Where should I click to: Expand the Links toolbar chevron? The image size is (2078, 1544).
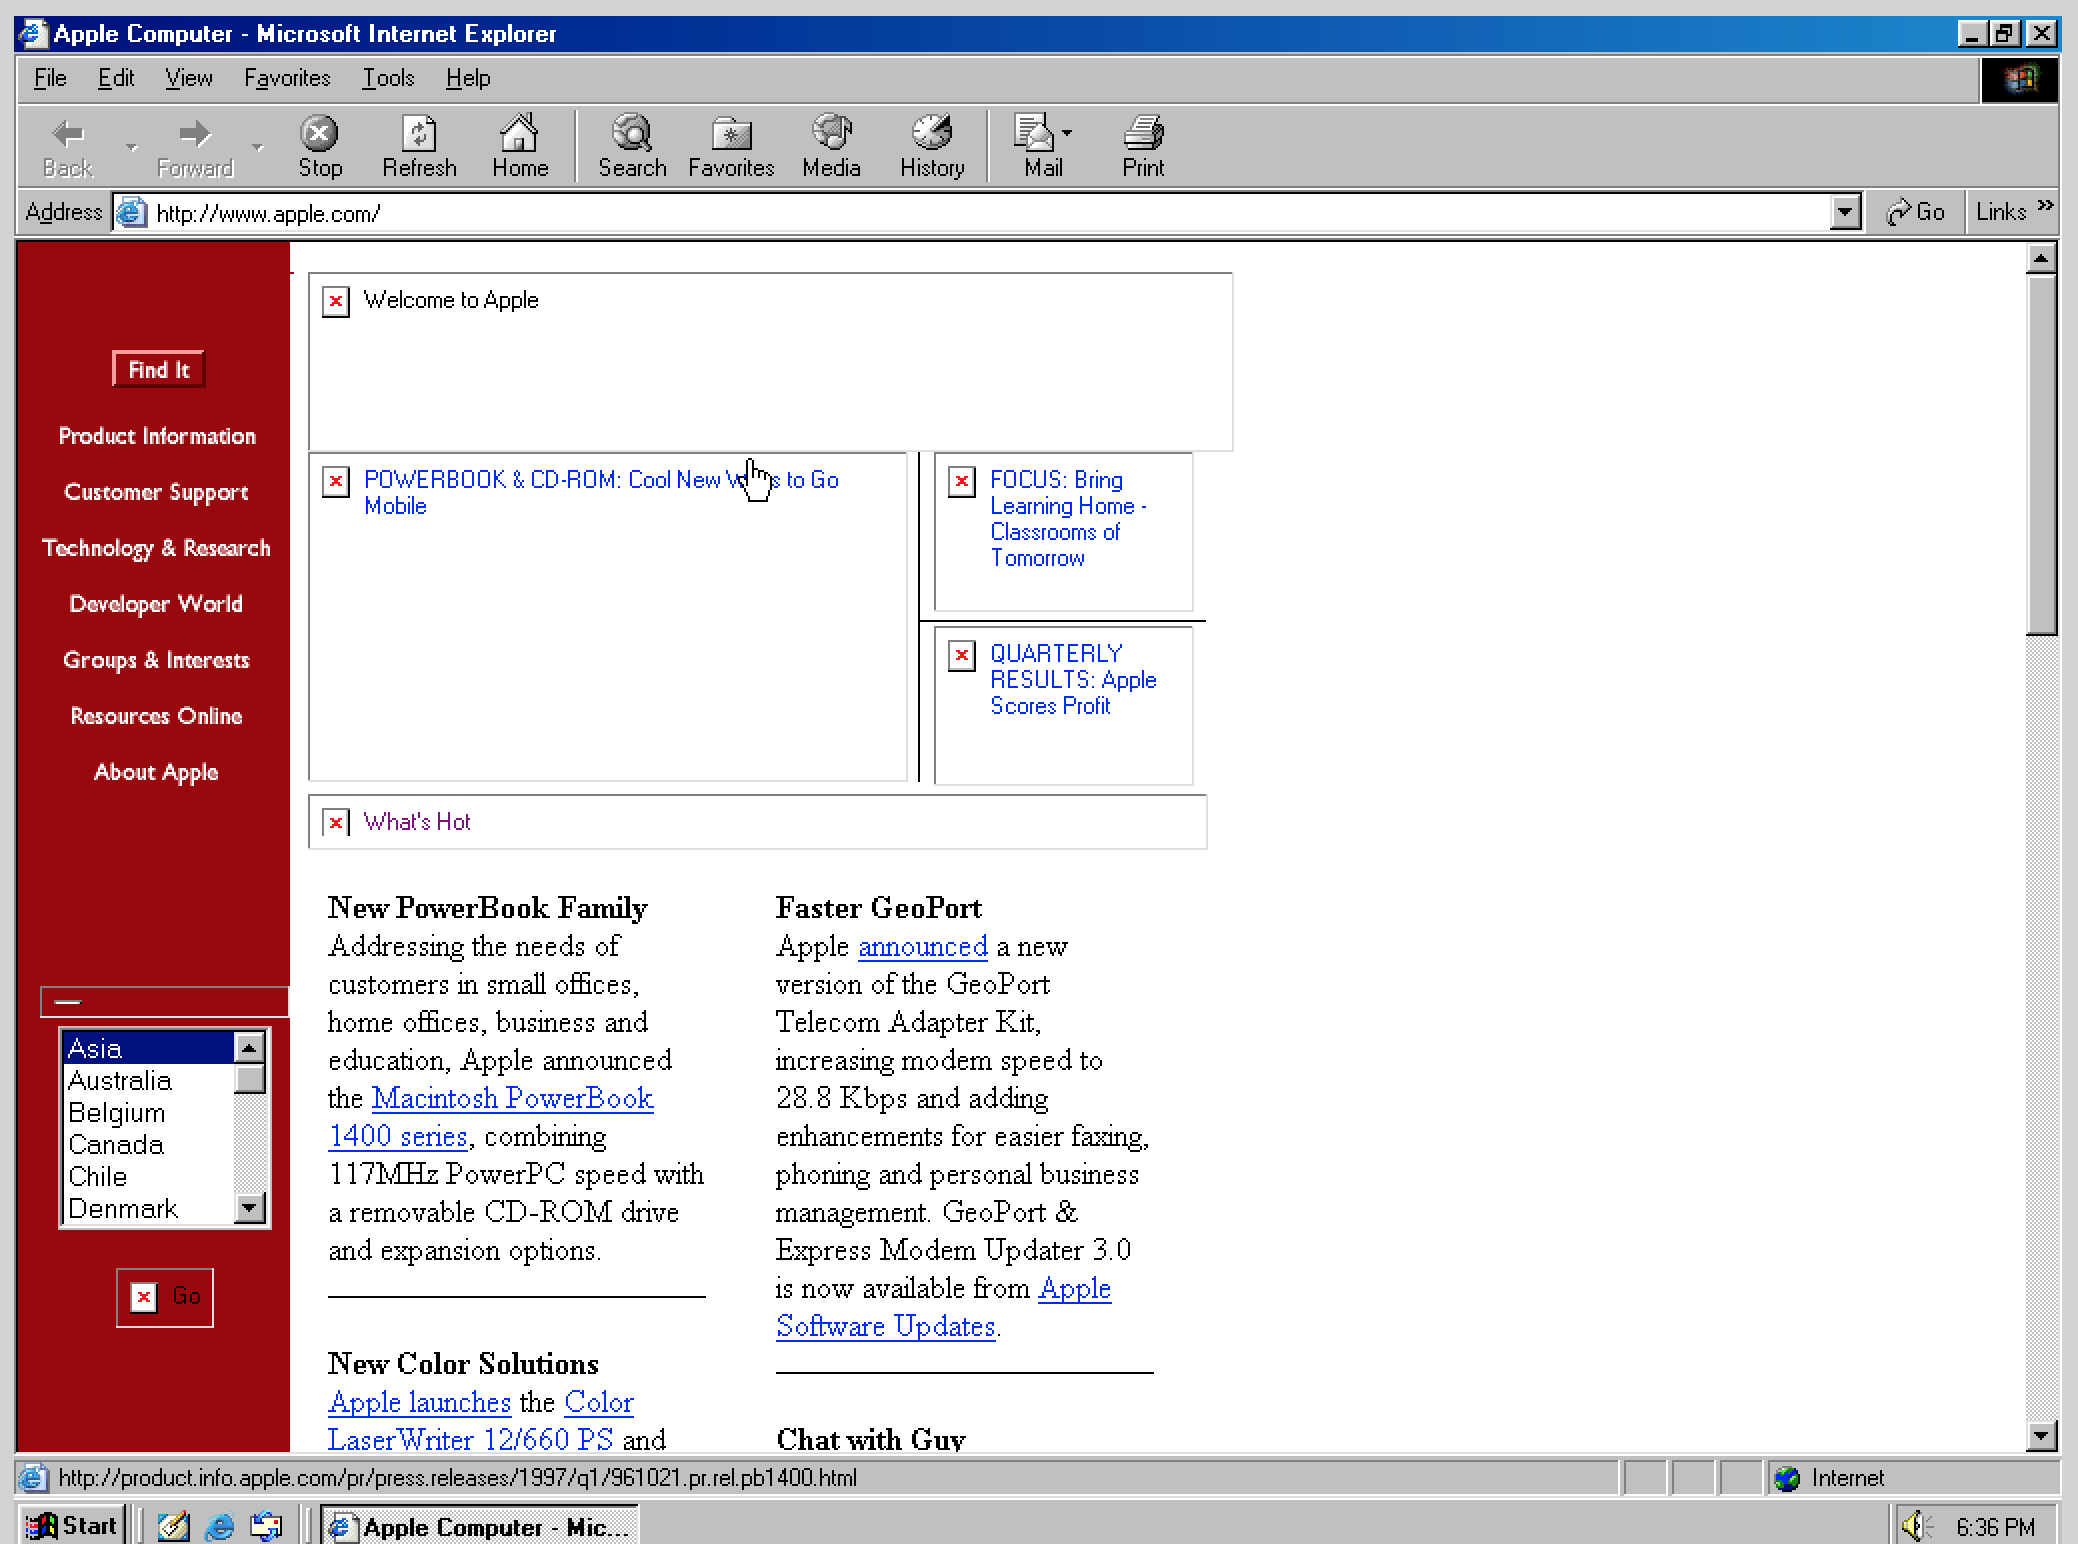click(2045, 206)
